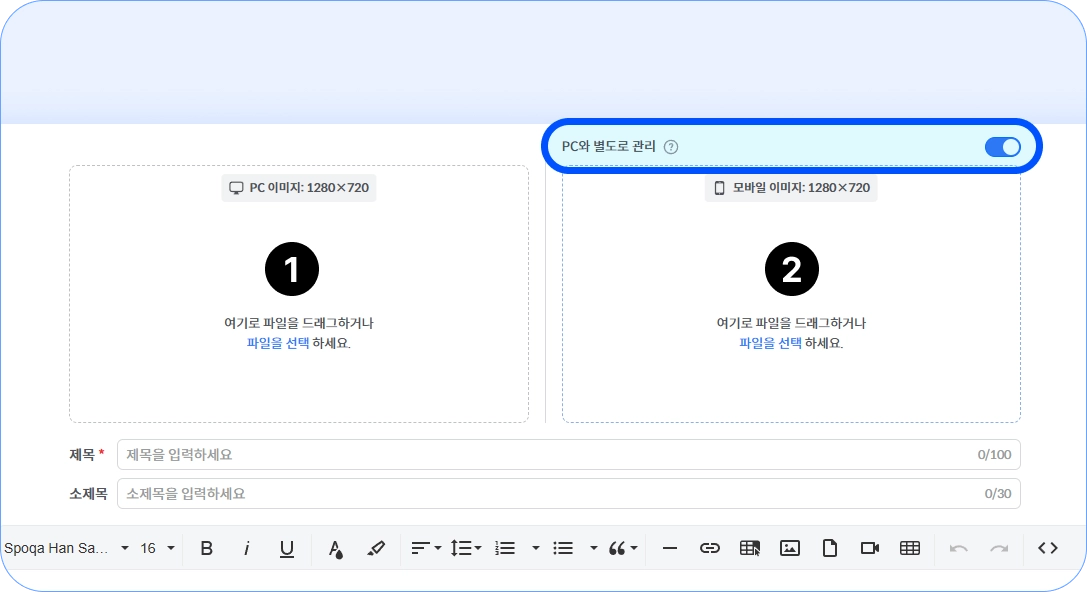This screenshot has height=592, width=1087.
Task: Open the Spoqa Han Sans font dropdown
Action: (x=67, y=548)
